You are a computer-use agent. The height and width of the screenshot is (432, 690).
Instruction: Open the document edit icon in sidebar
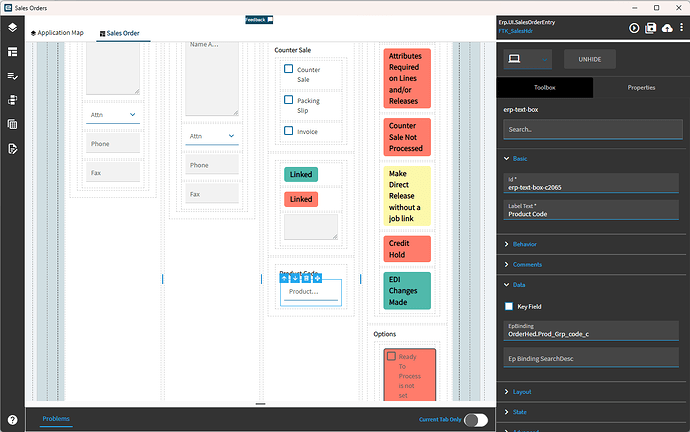click(12, 149)
